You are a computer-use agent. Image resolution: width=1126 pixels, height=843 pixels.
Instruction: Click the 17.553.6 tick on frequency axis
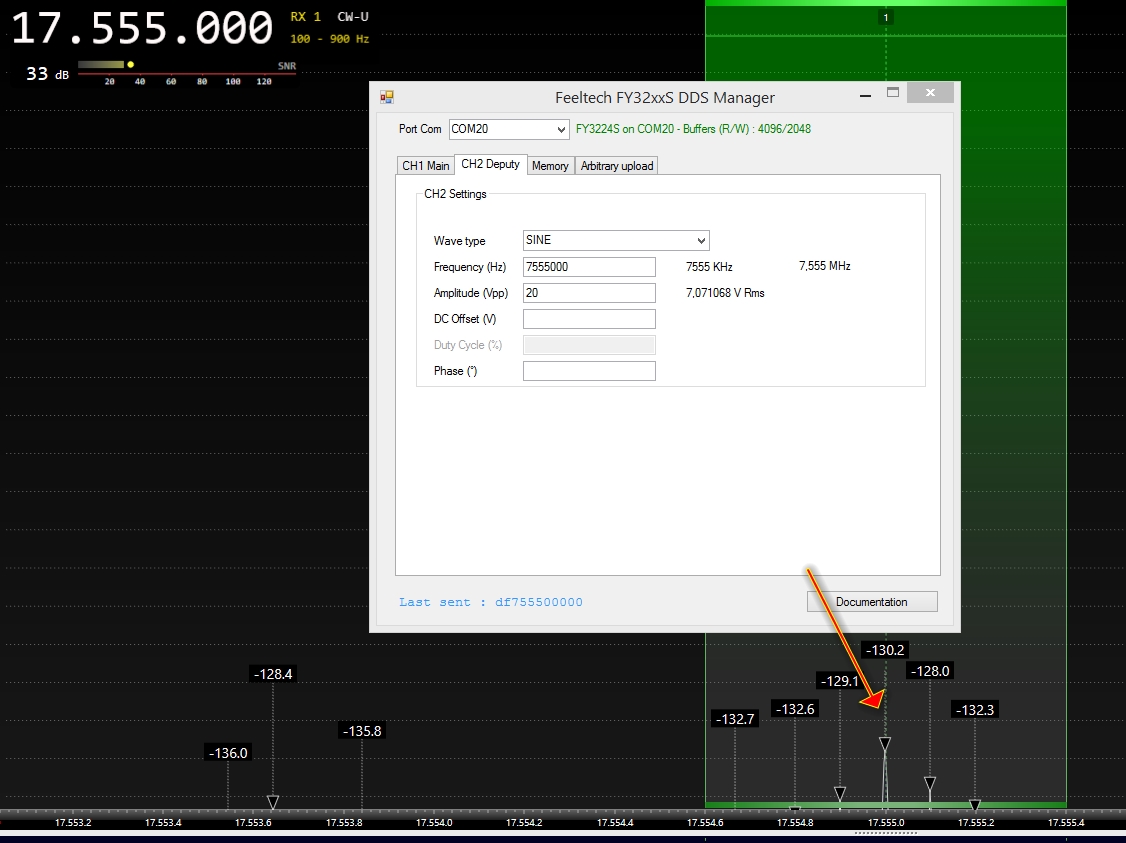(253, 823)
